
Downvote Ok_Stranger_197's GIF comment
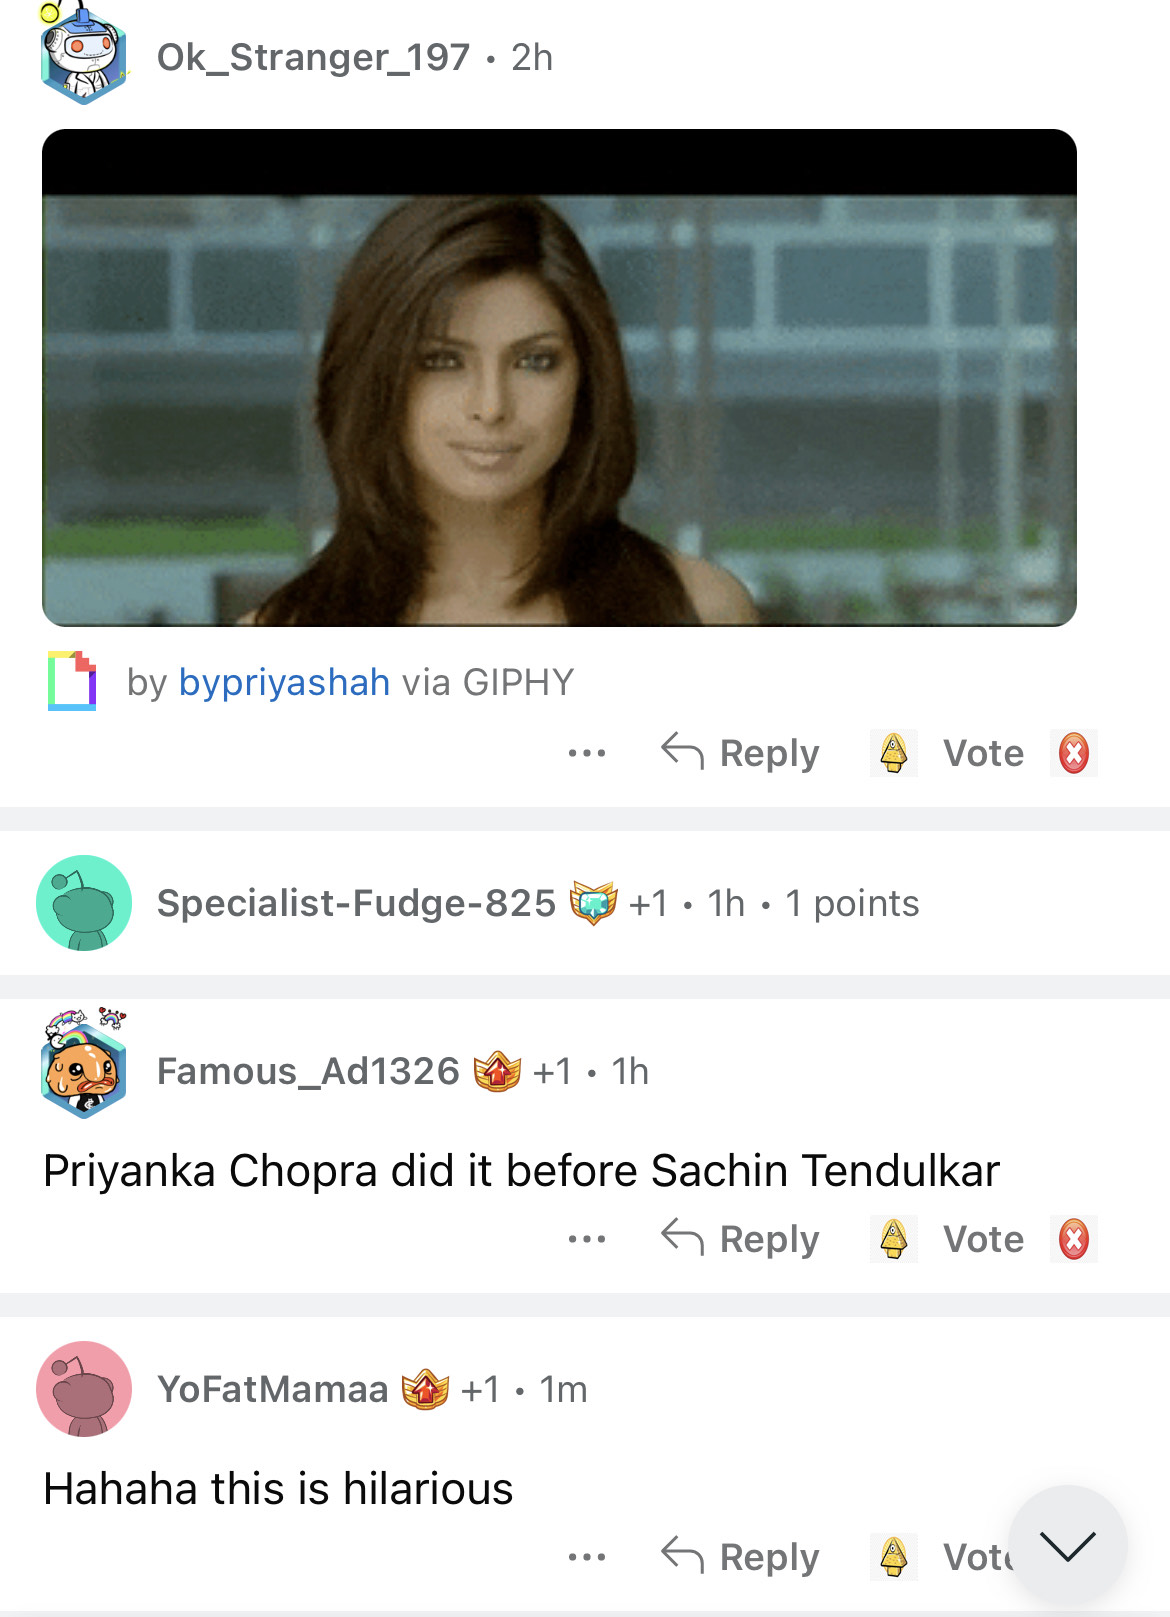(1073, 753)
